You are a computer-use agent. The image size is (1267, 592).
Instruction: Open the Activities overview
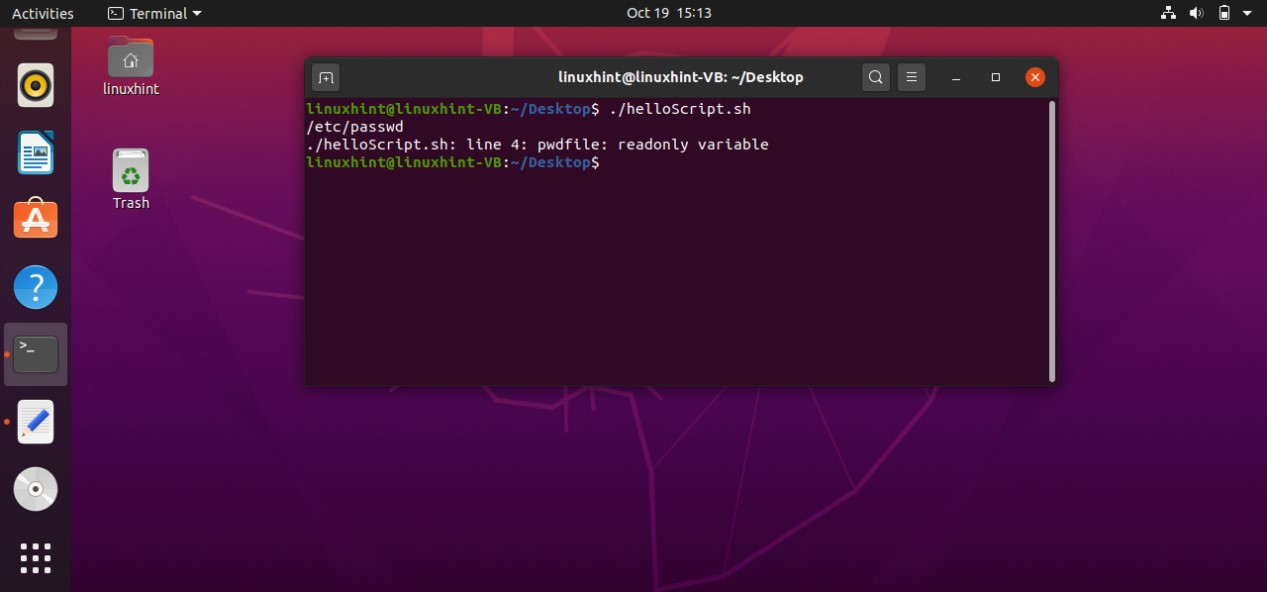[x=43, y=13]
